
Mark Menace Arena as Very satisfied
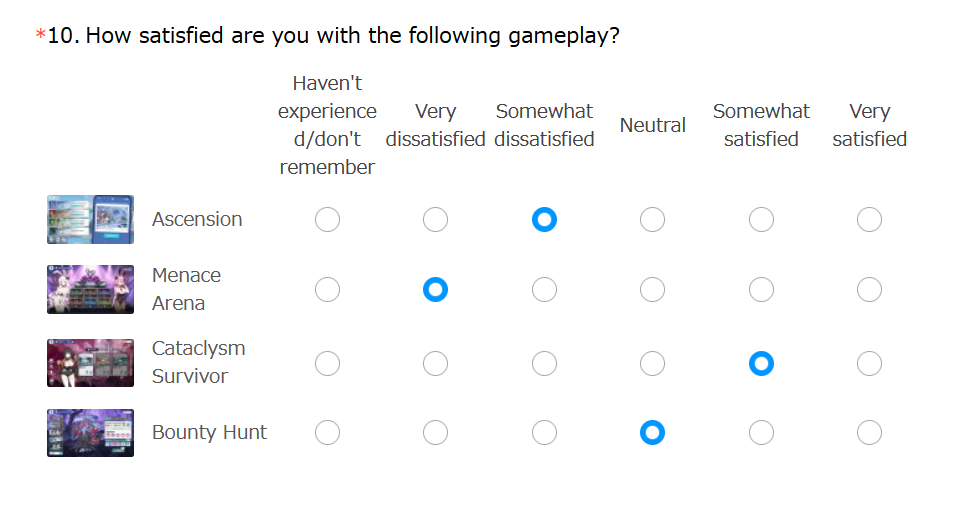pos(869,289)
